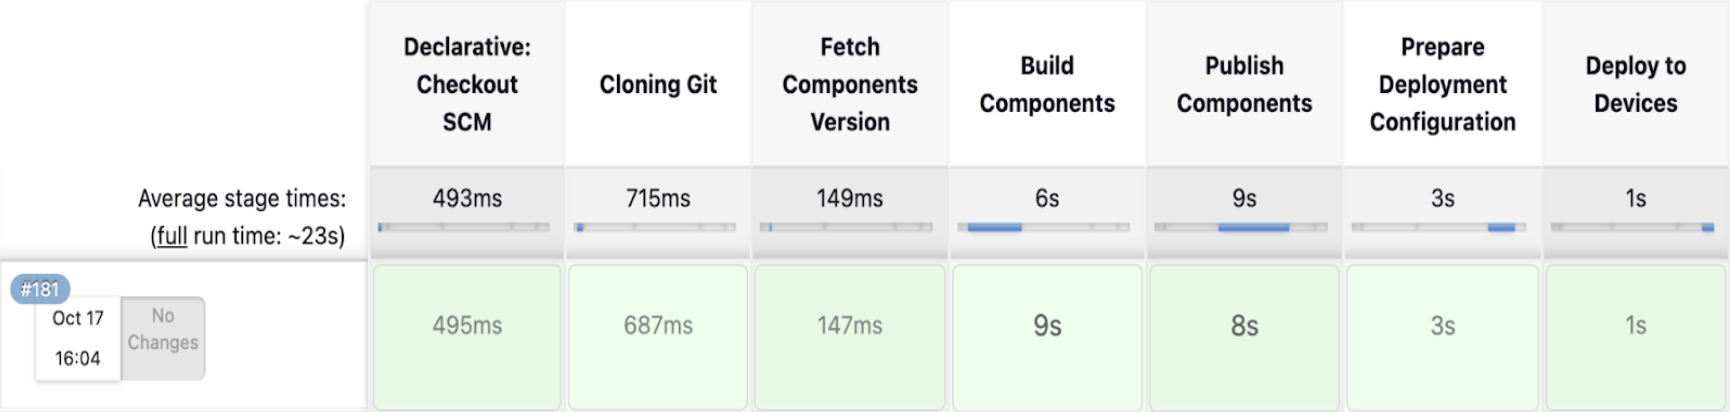Click the Prepare Deployment Configuration progress bar

[1439, 228]
